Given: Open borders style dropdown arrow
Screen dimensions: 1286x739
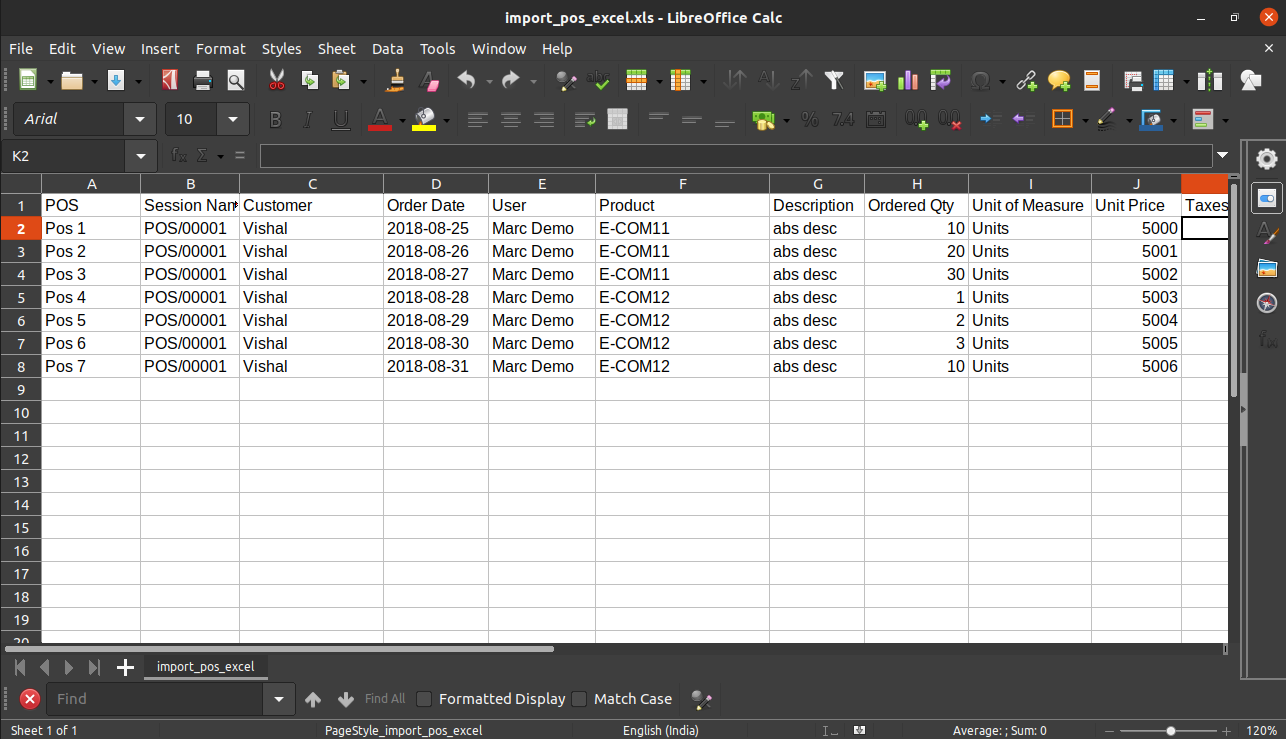Looking at the screenshot, I should tap(1084, 120).
